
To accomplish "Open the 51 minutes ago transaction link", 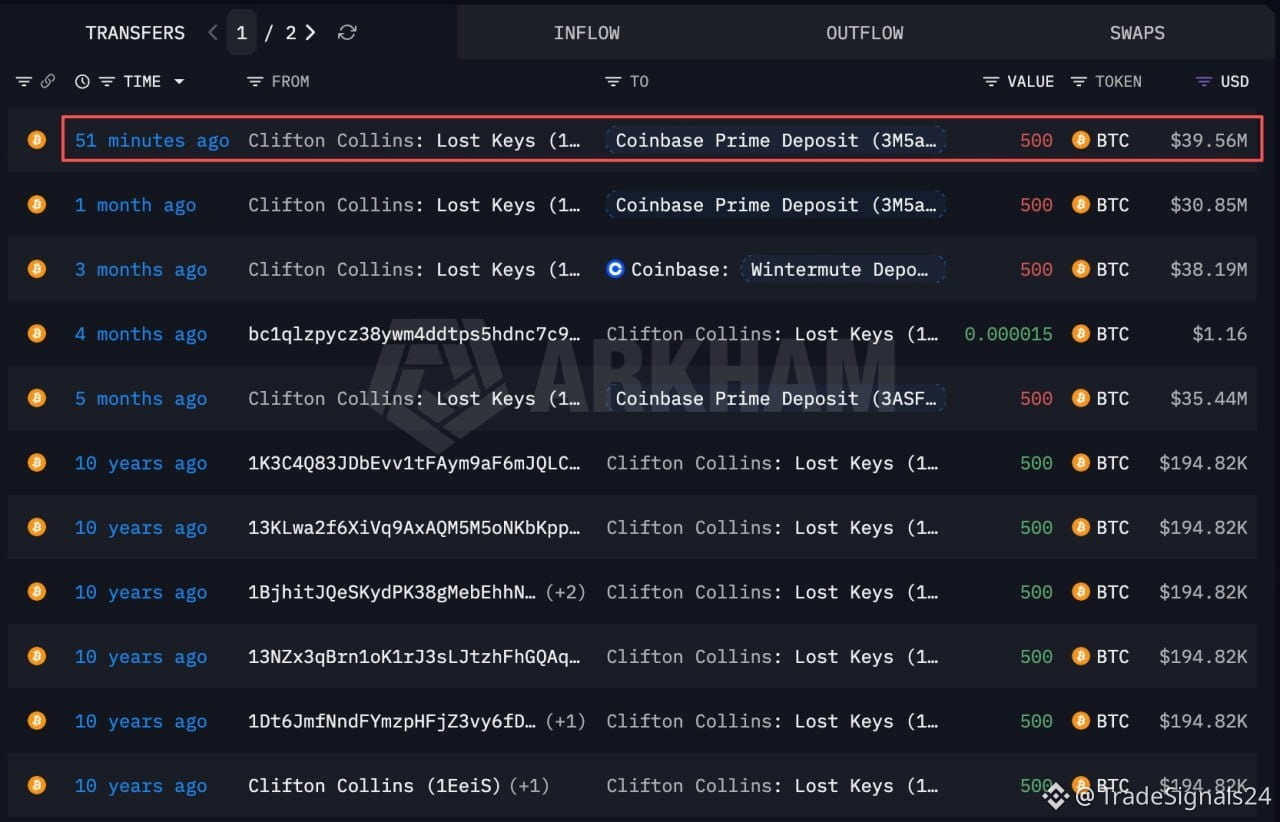I will [x=152, y=141].
